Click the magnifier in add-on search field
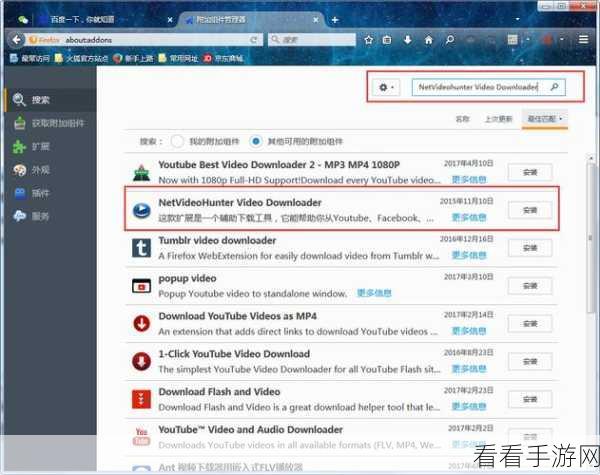Viewport: 600px width, 475px height. coord(554,87)
